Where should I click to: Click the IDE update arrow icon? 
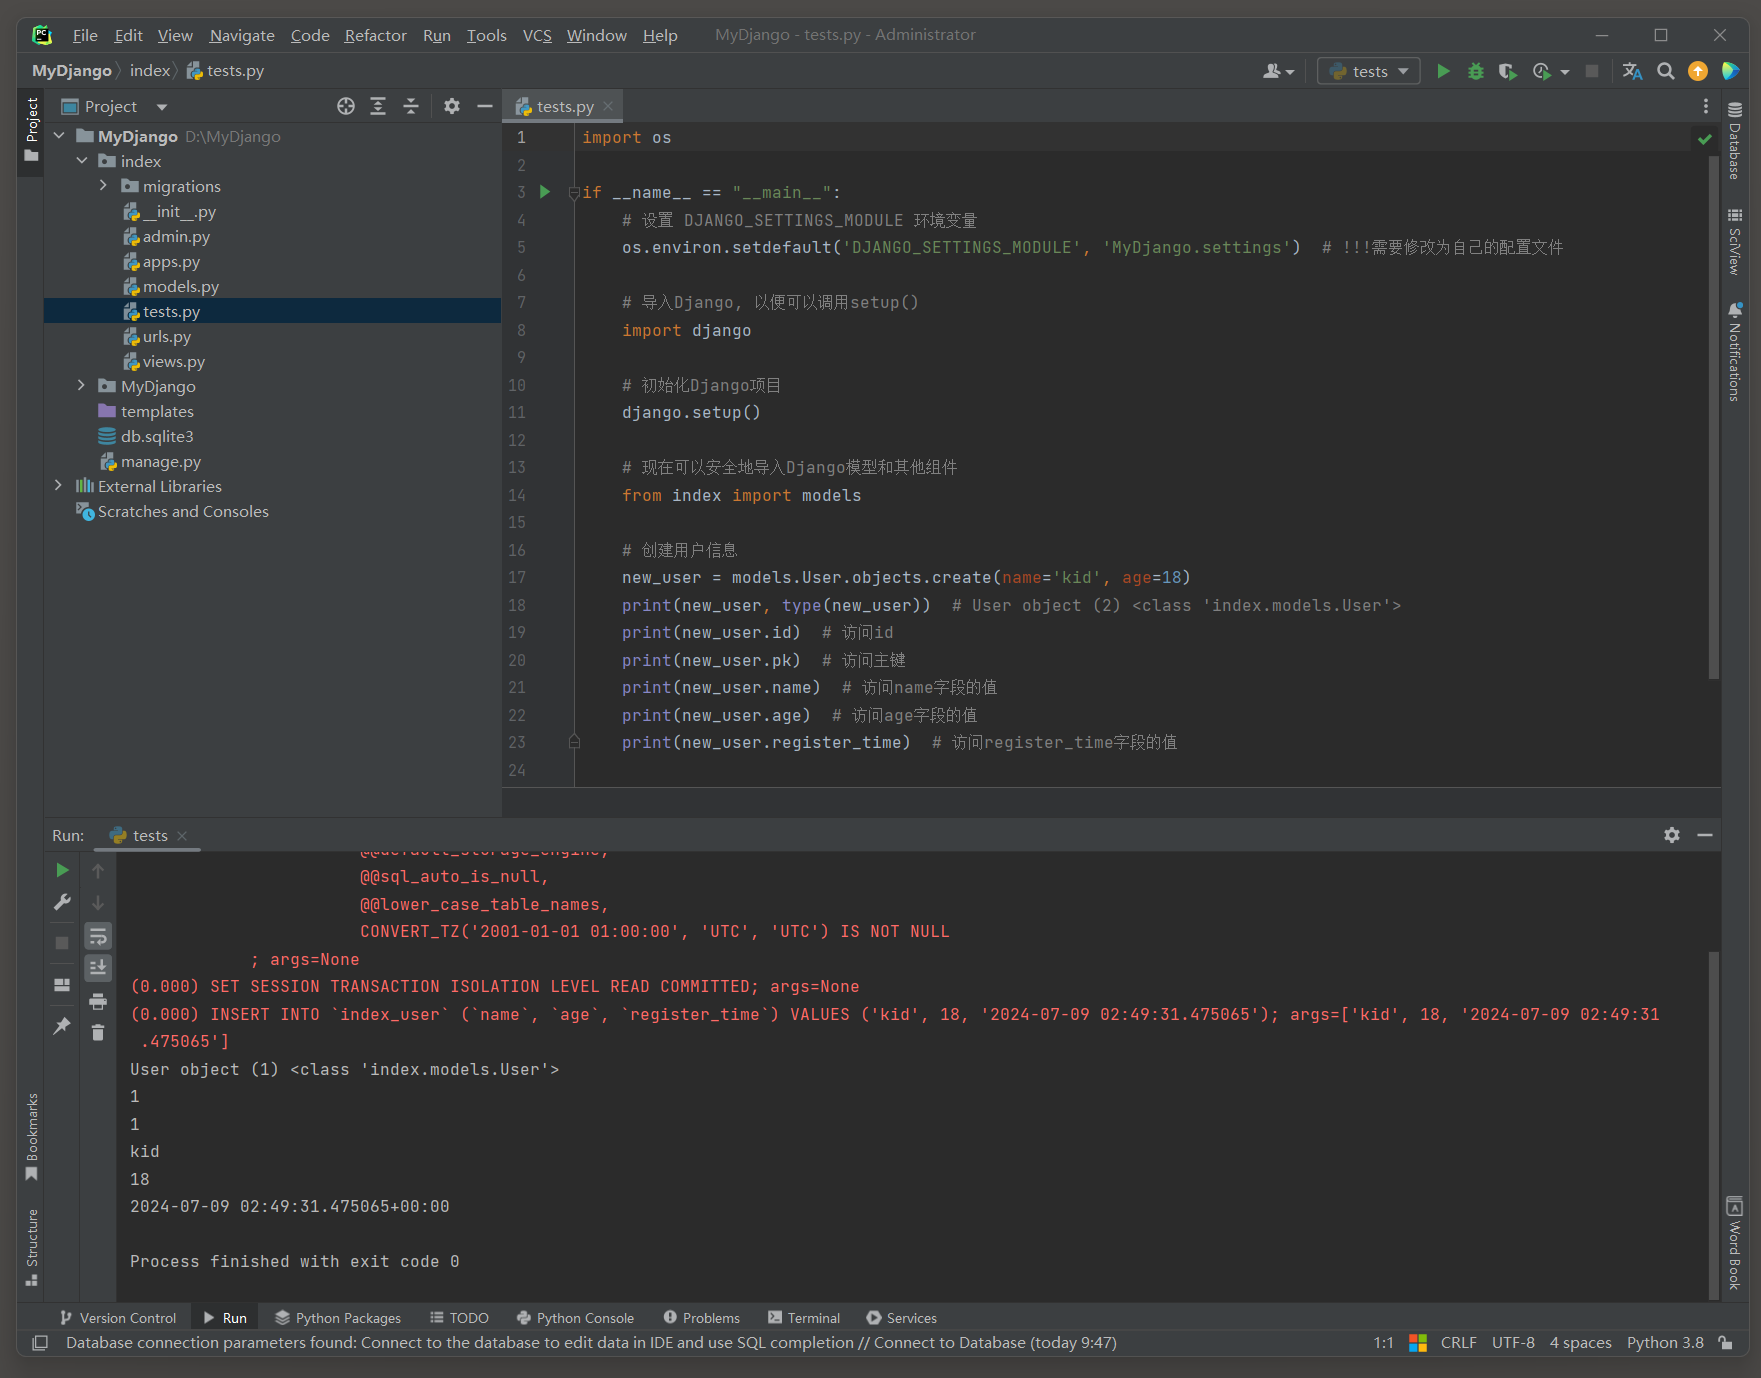pyautogui.click(x=1698, y=71)
